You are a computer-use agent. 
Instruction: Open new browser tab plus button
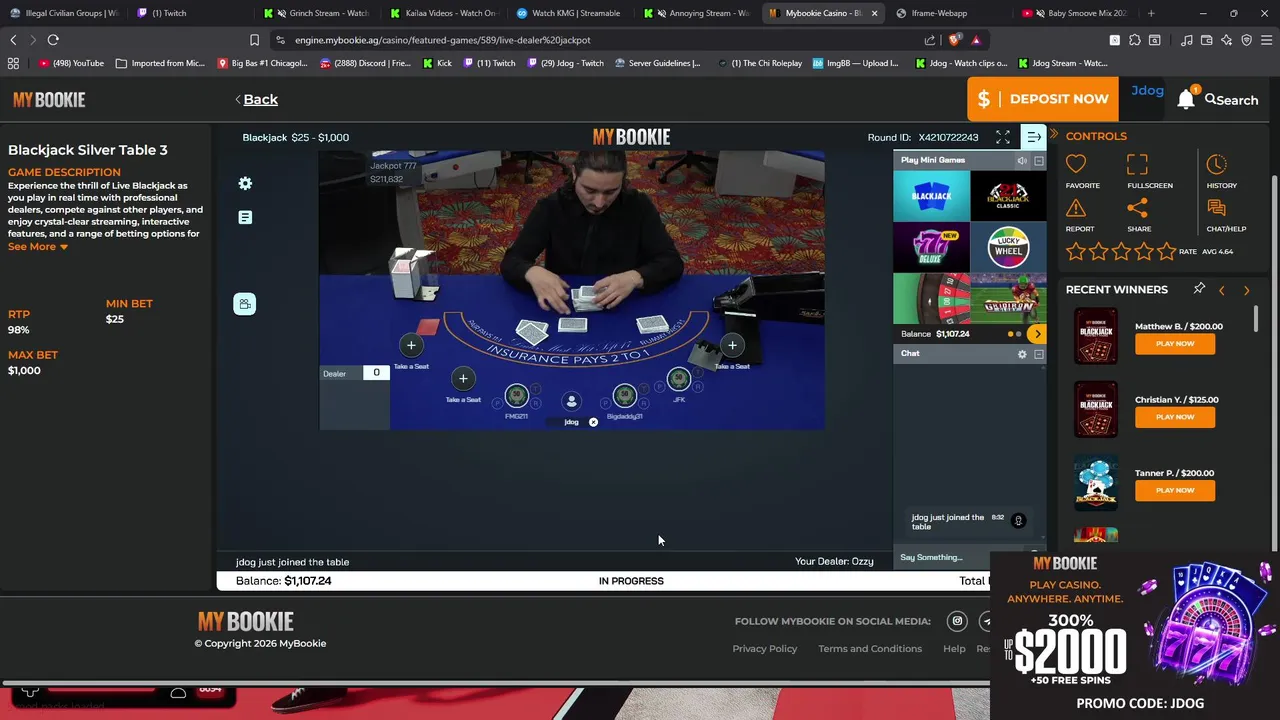pyautogui.click(x=1151, y=13)
